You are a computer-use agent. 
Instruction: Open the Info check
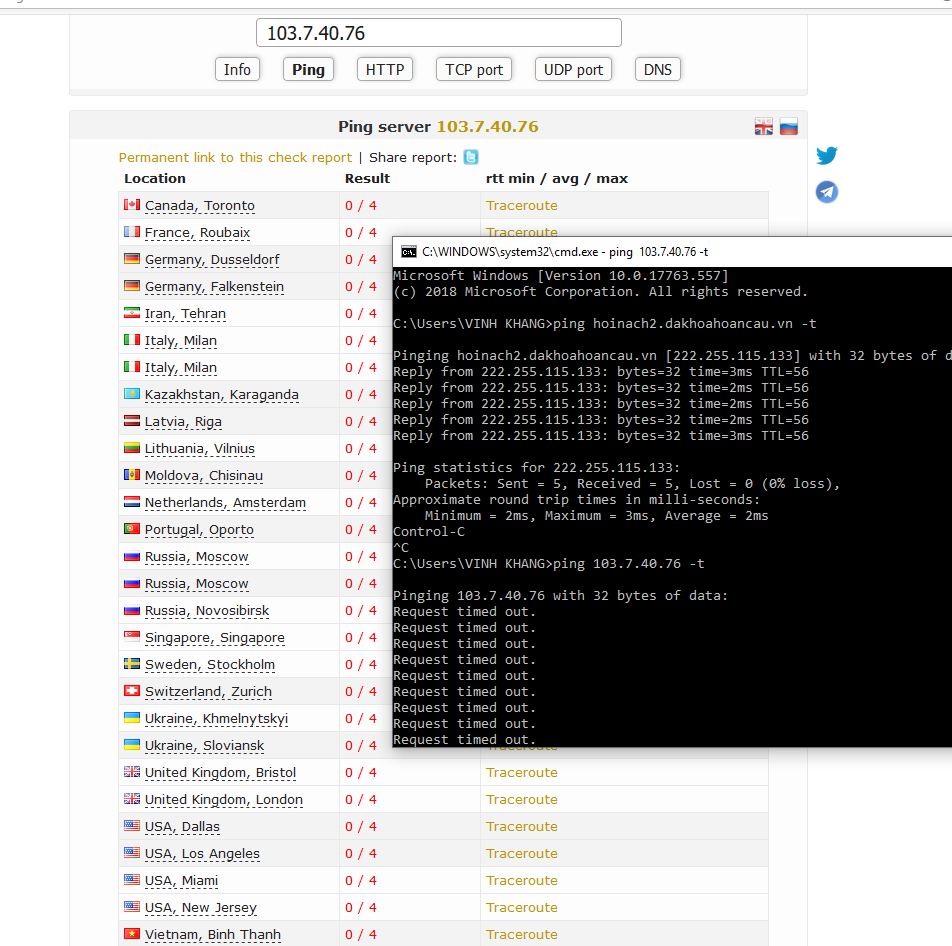point(237,69)
